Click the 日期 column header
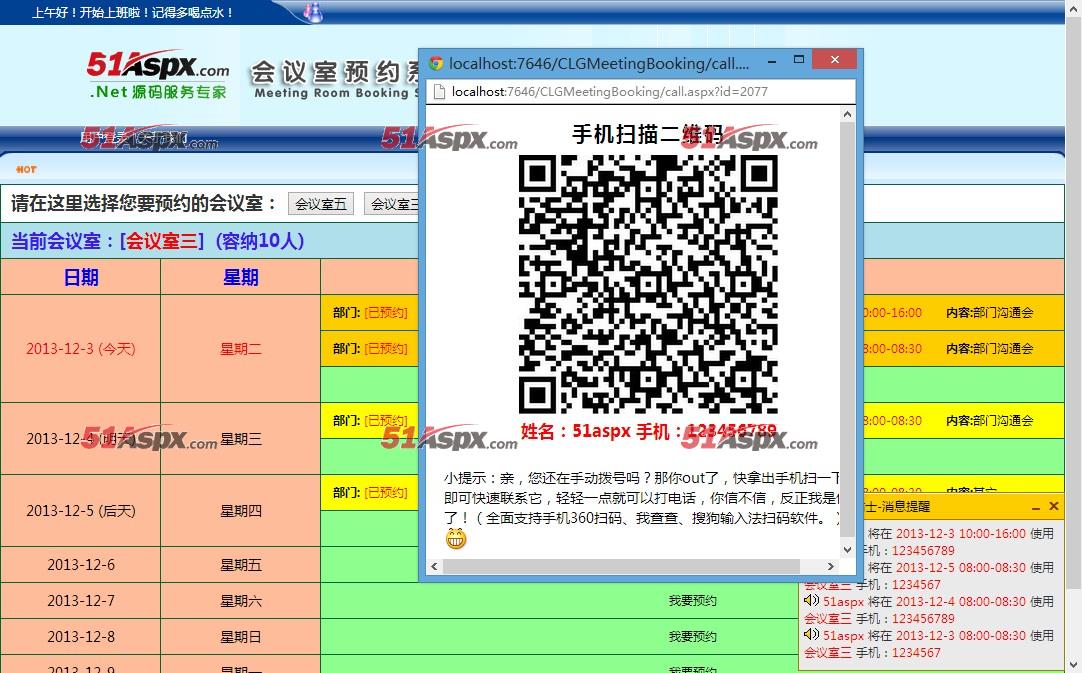 coord(81,277)
